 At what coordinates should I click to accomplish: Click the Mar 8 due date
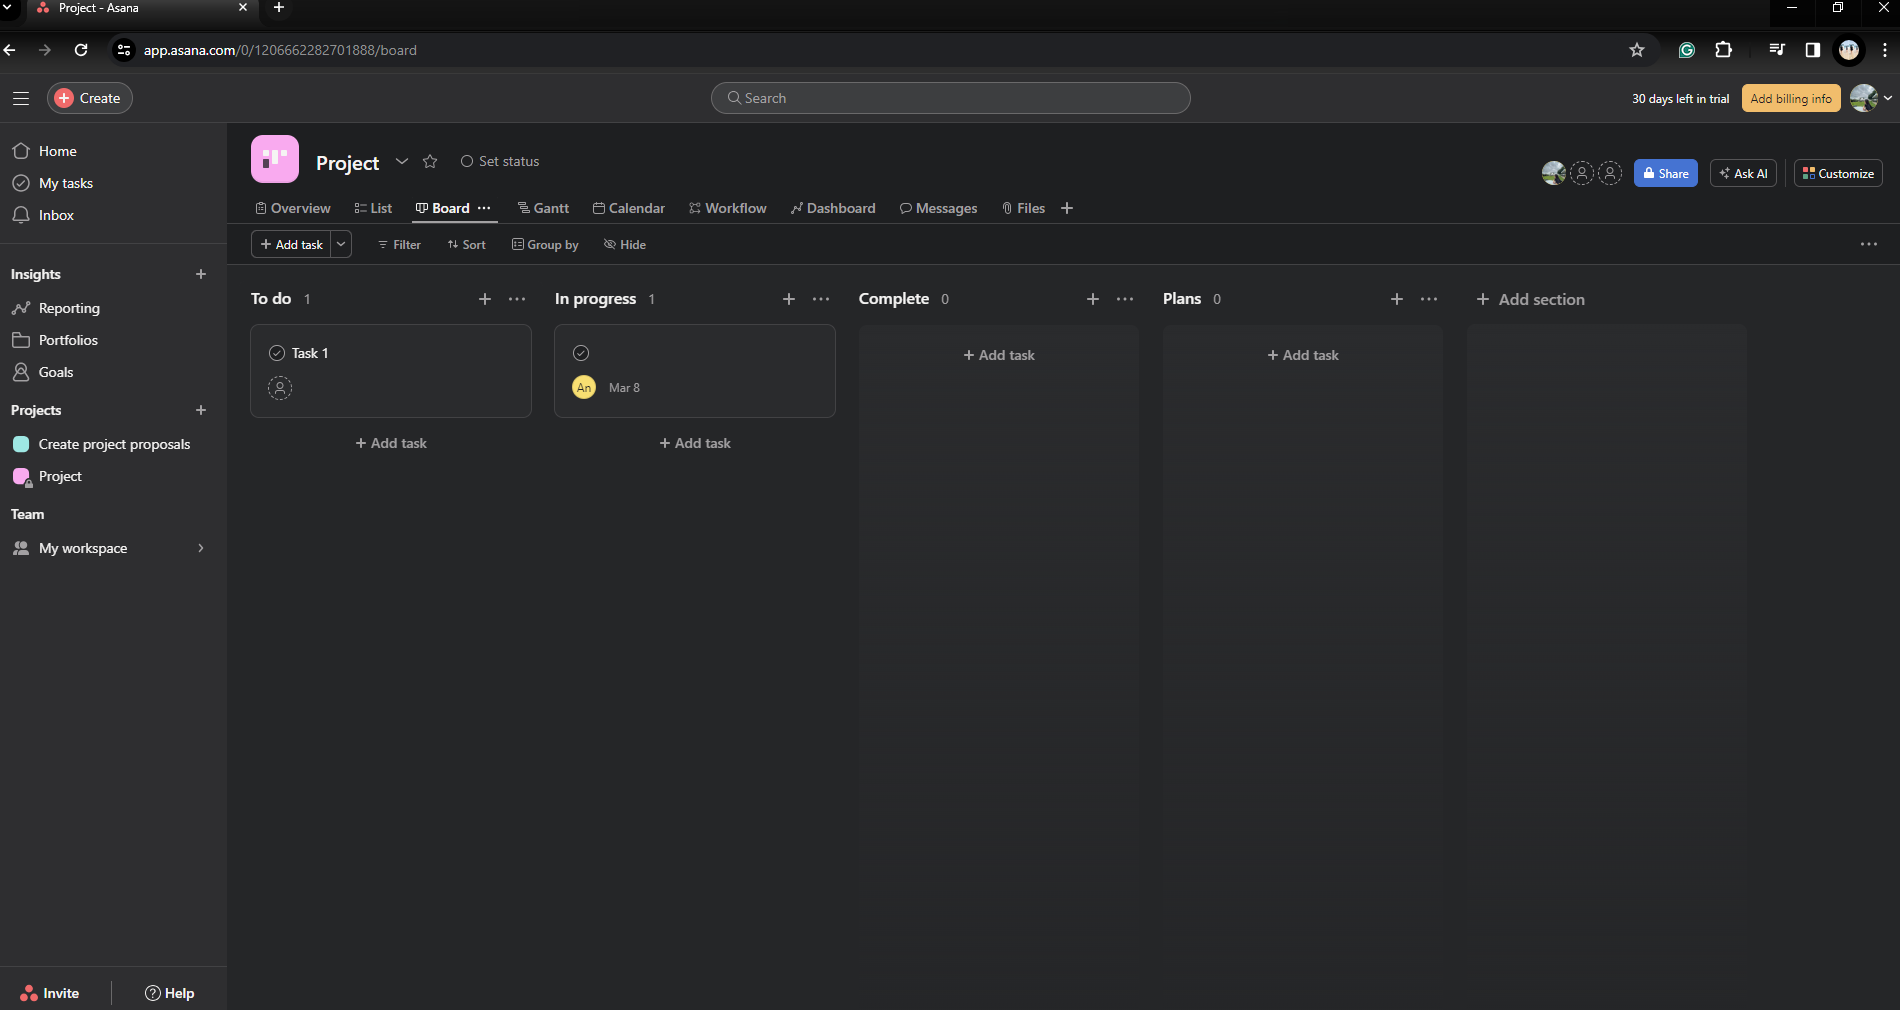pos(624,388)
